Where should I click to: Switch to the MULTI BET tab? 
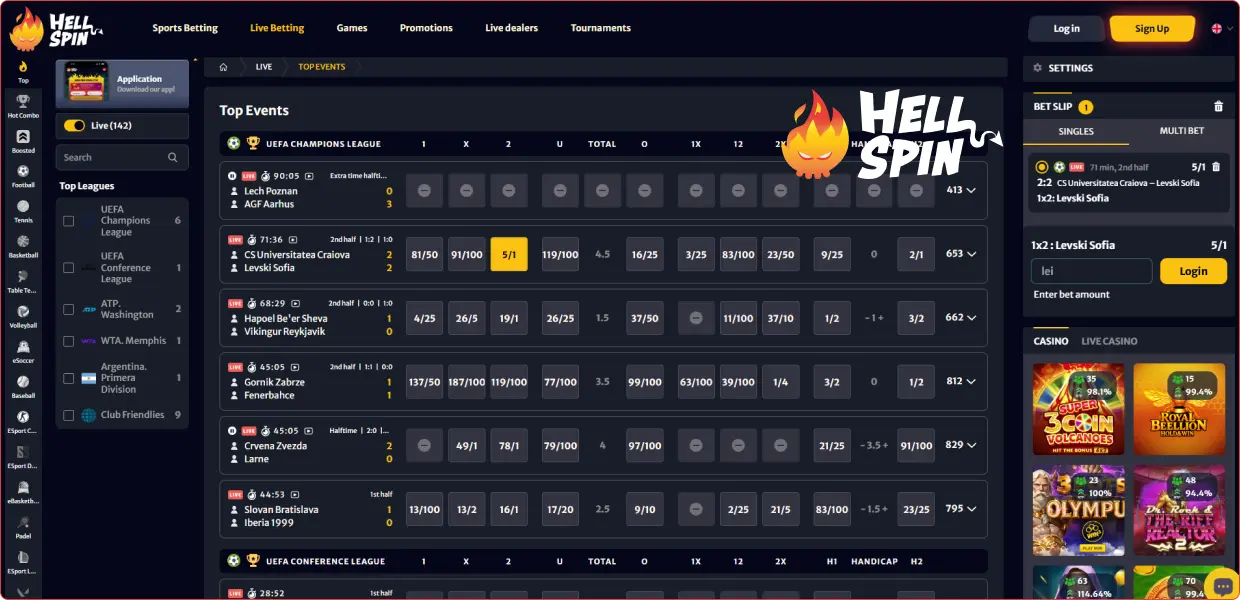pos(1181,131)
